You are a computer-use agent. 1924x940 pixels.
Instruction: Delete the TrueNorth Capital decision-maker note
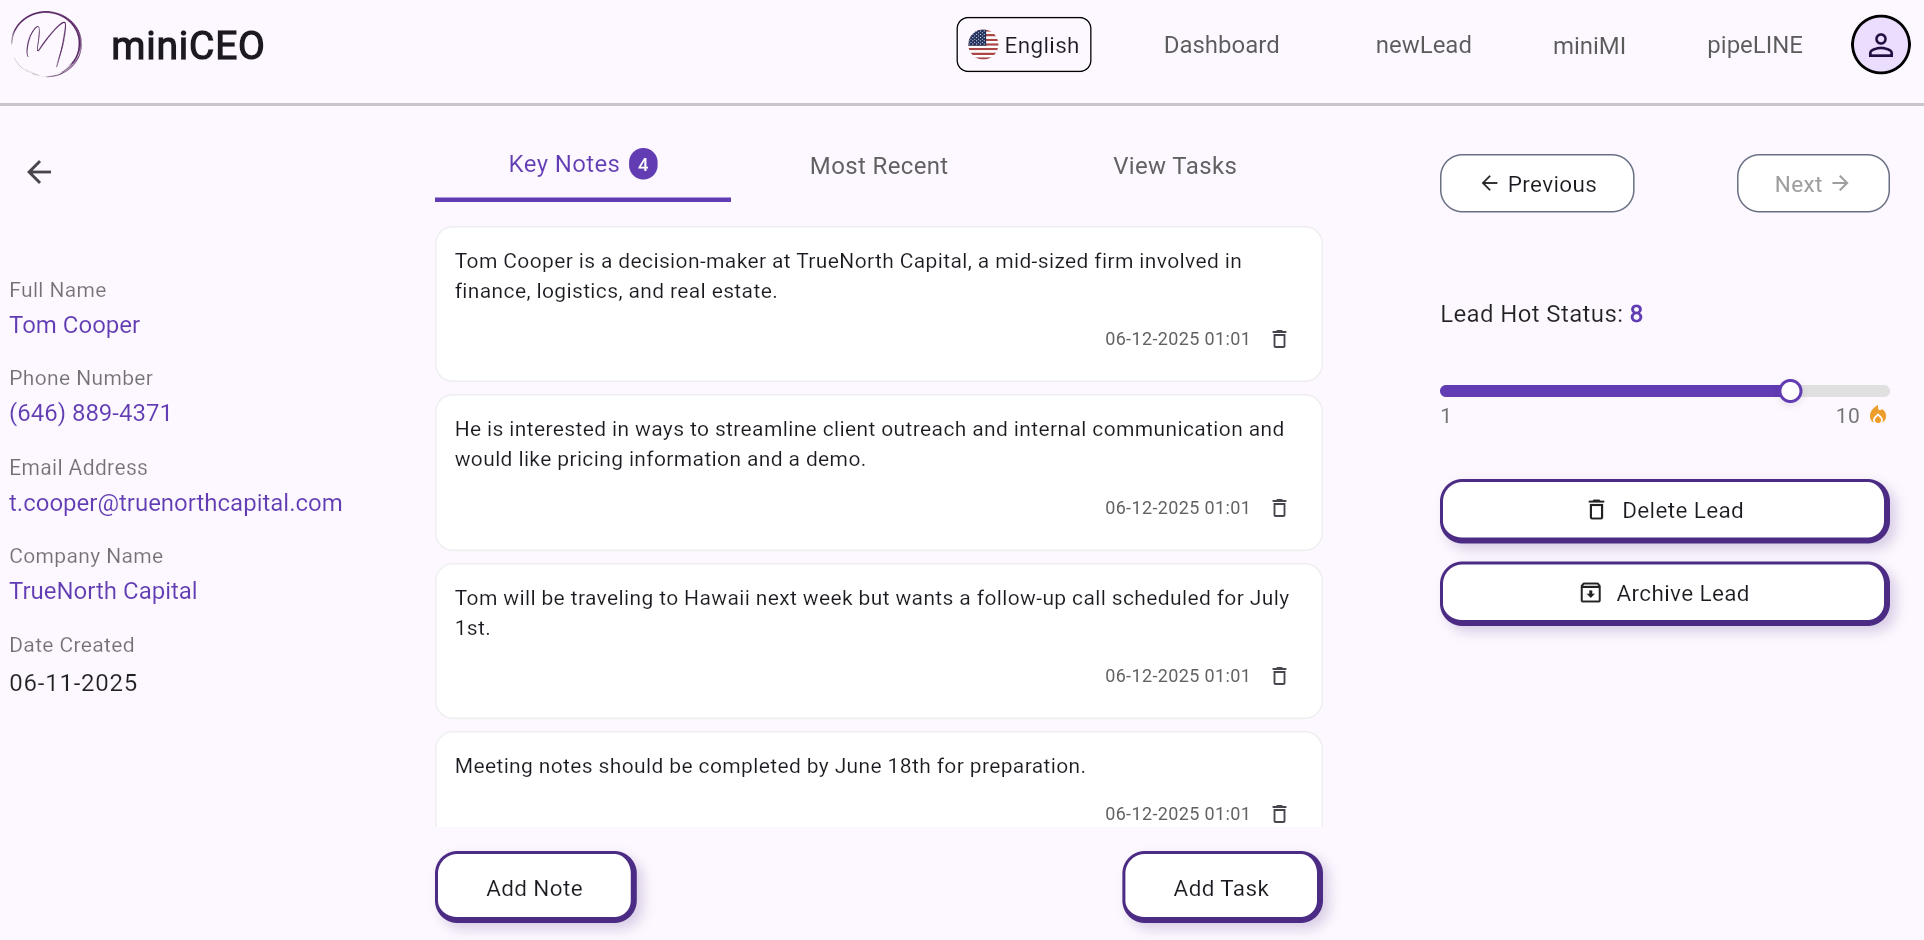[1279, 339]
